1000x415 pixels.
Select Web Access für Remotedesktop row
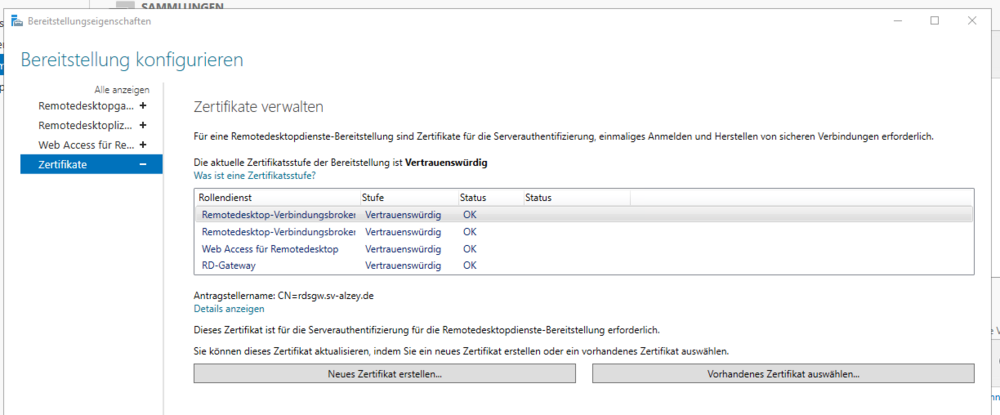tap(269, 249)
